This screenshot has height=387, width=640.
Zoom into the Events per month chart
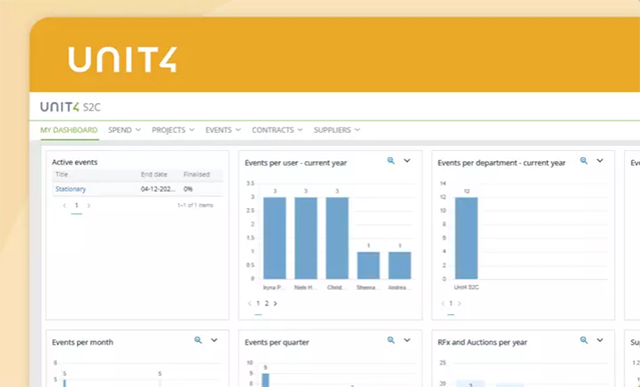[x=198, y=340]
